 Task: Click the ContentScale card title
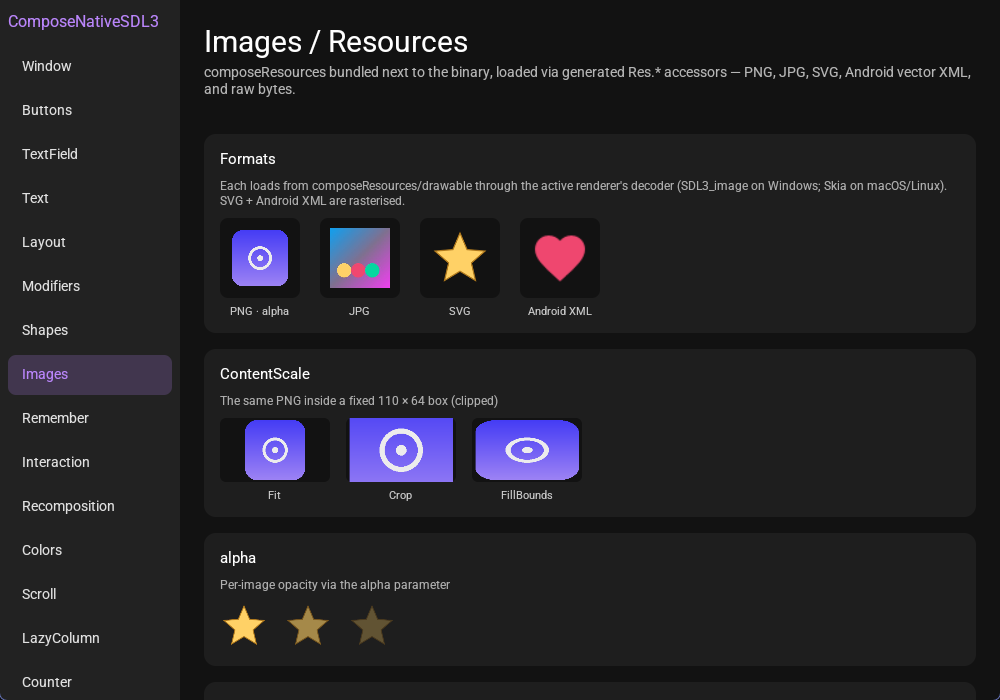pos(265,374)
